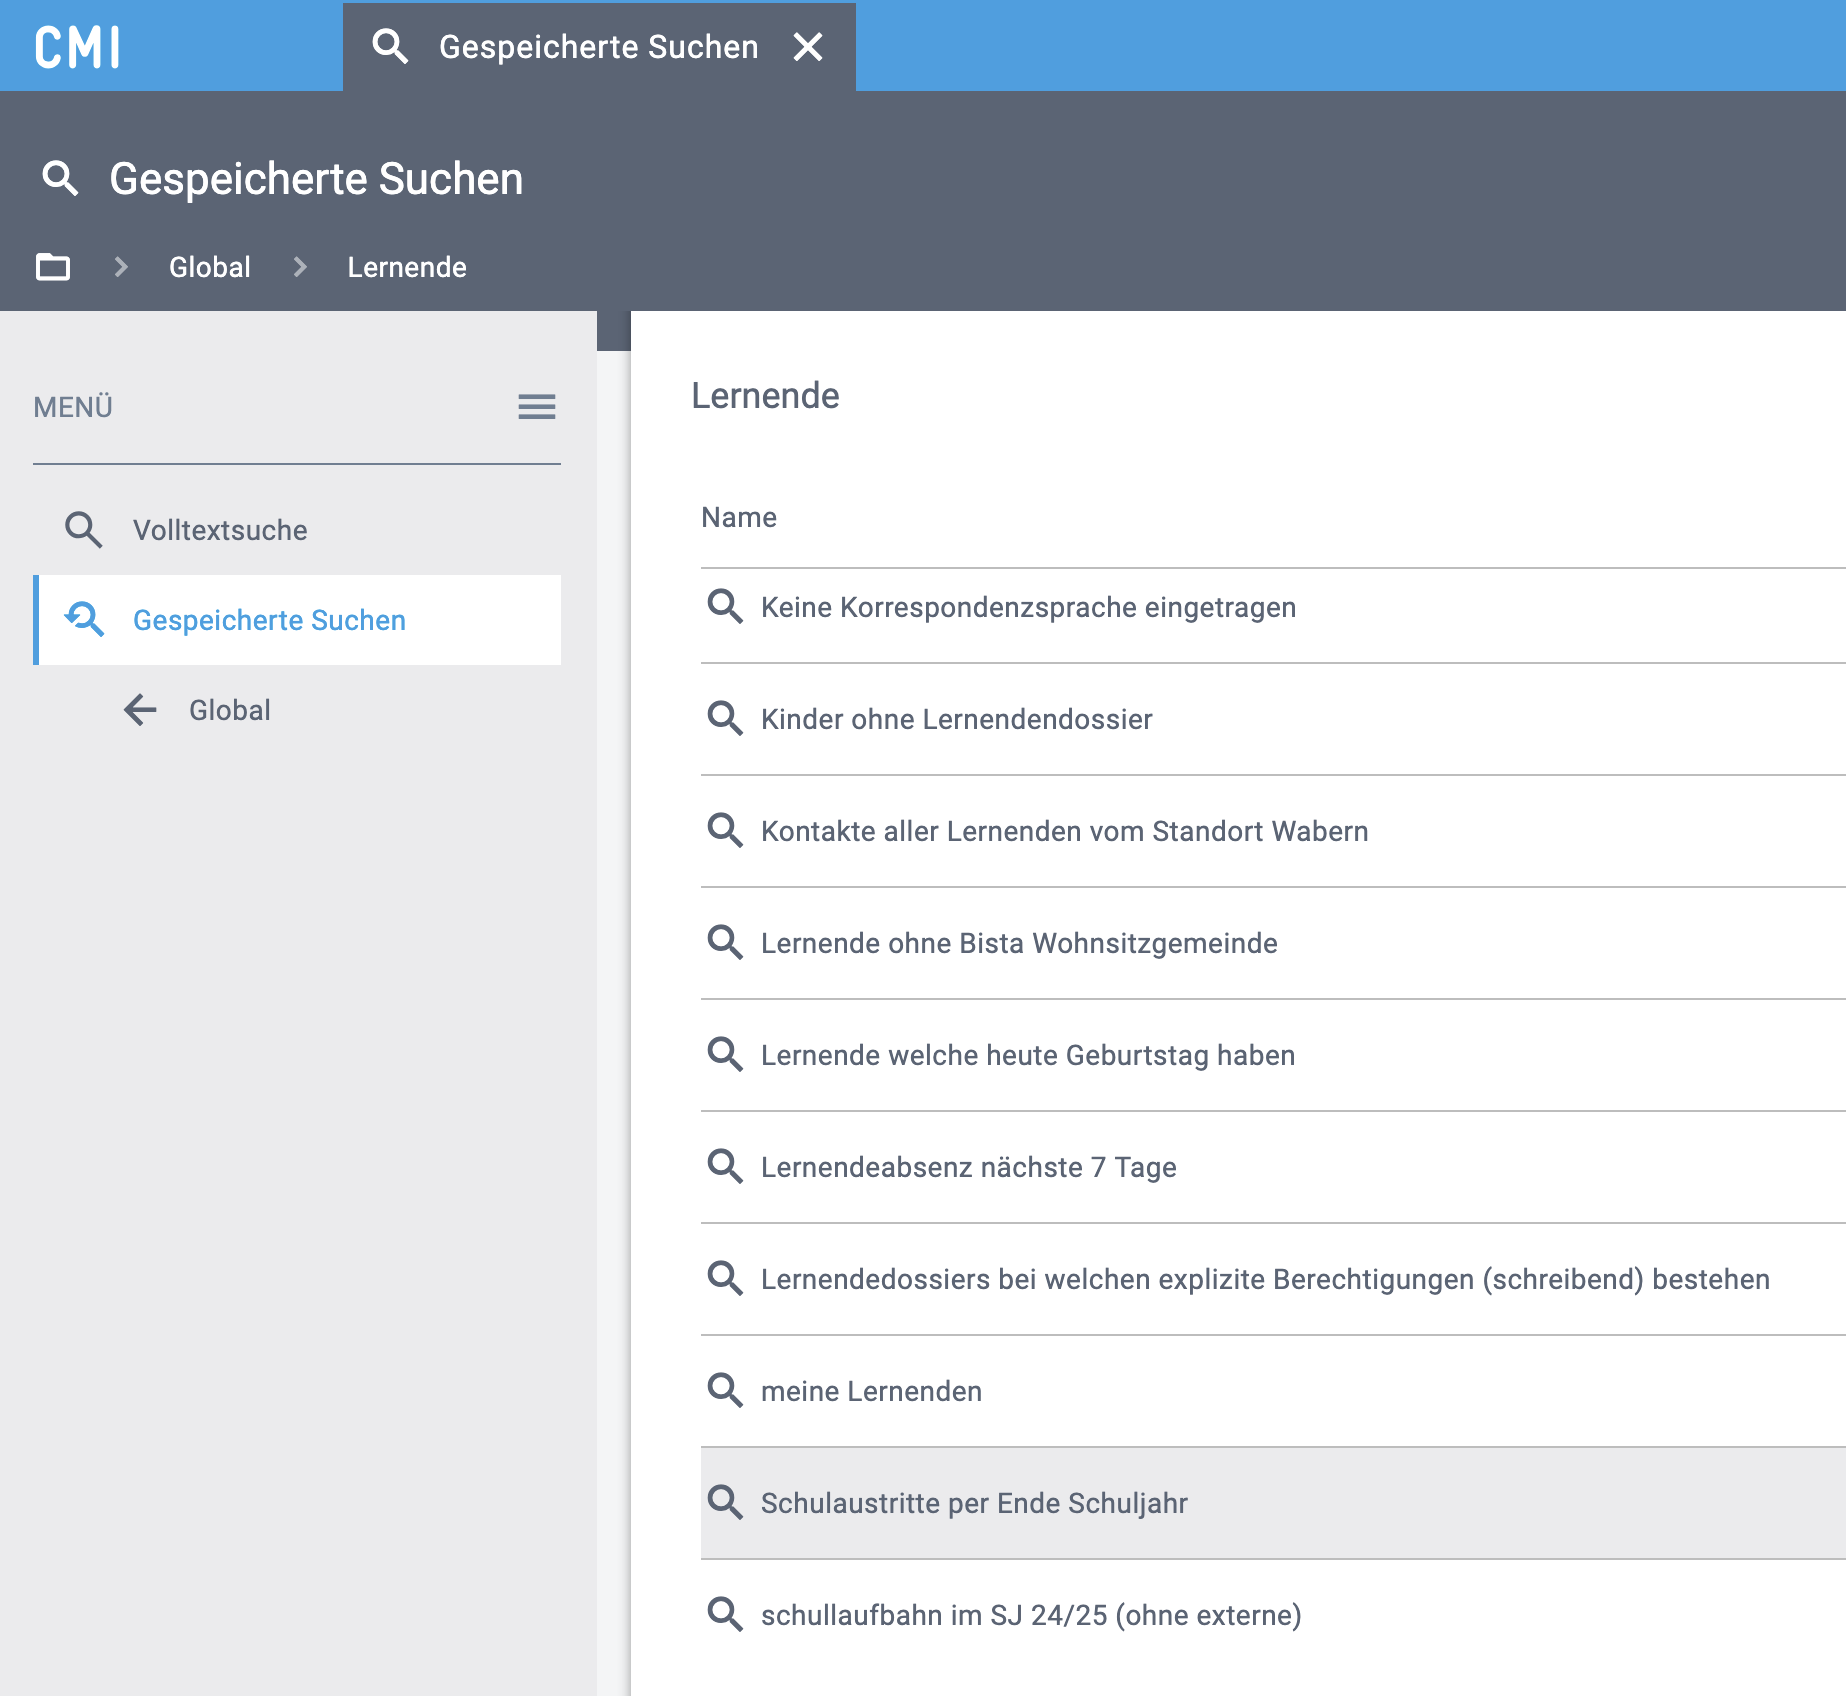Click the CMI logo
1846x1696 pixels.
[78, 47]
